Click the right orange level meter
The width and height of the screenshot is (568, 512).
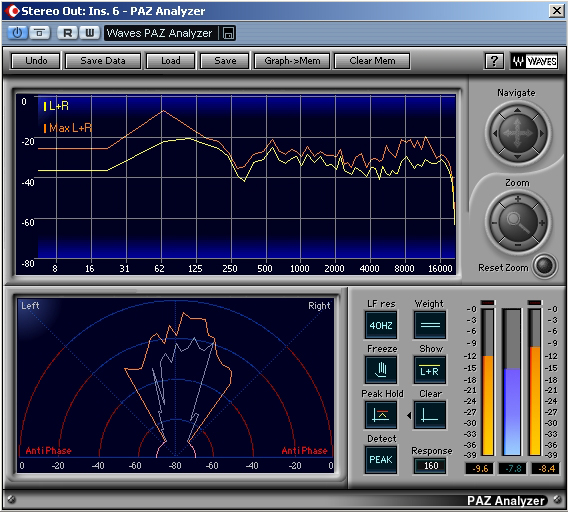click(535, 382)
